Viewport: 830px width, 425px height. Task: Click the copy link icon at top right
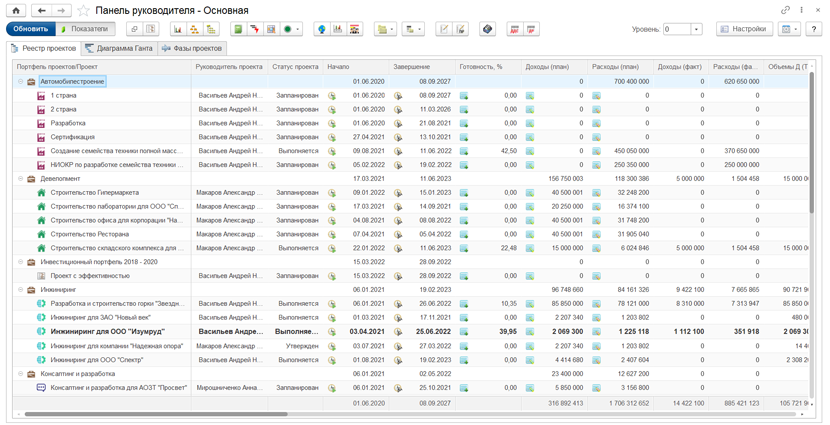point(785,11)
